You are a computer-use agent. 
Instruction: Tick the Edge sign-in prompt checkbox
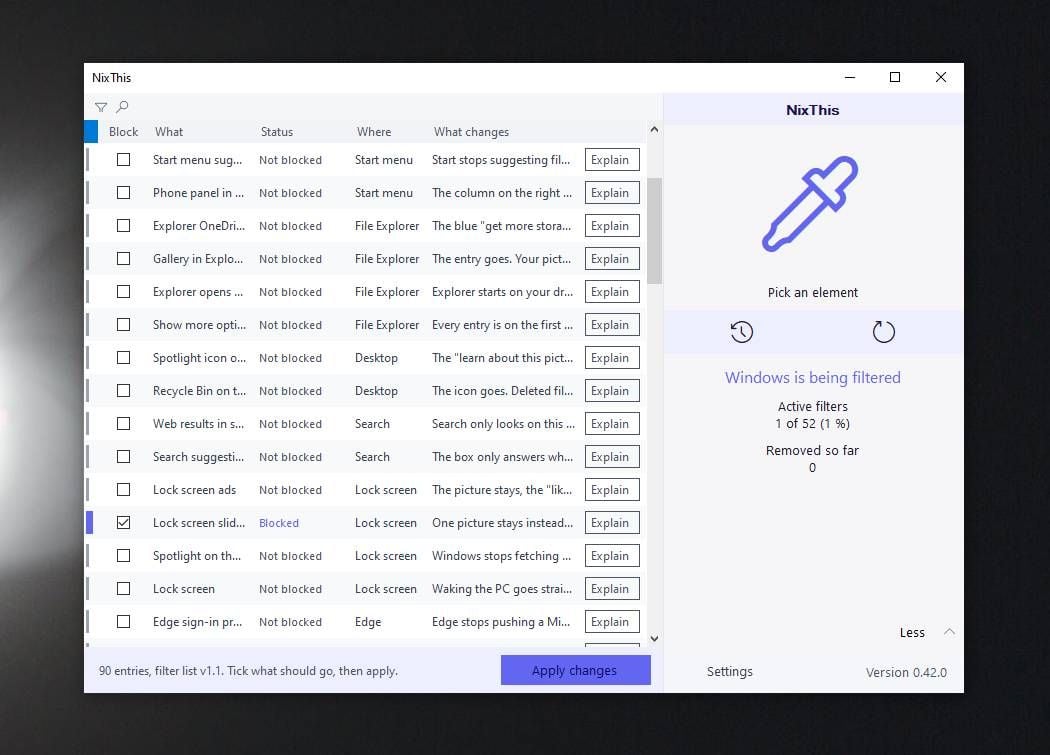coord(123,622)
